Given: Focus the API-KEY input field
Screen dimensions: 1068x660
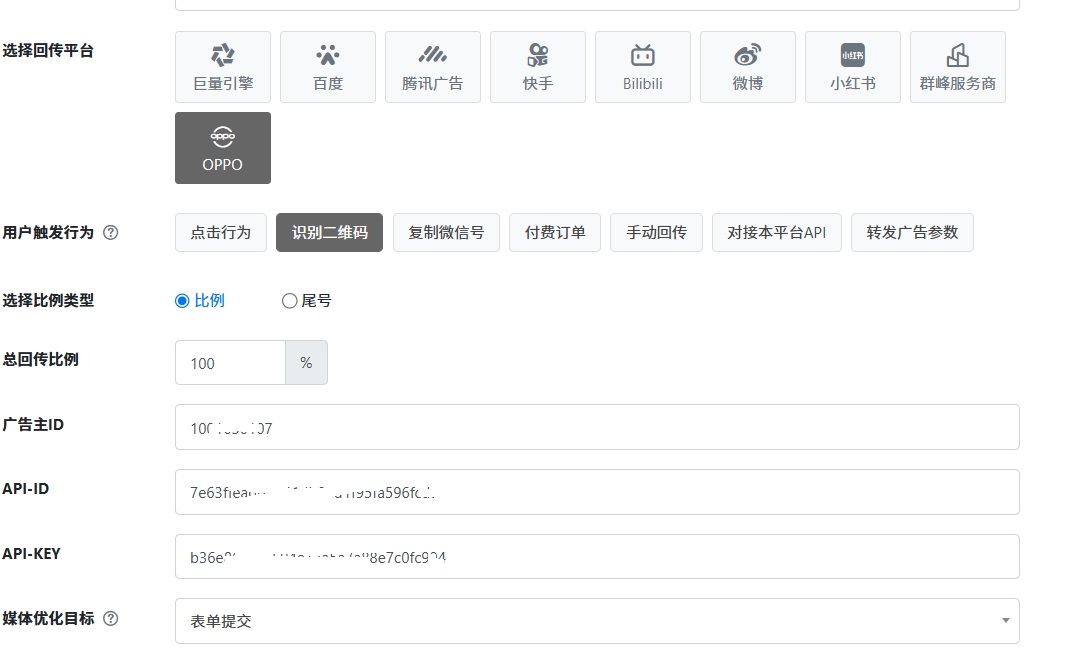Looking at the screenshot, I should (x=597, y=557).
